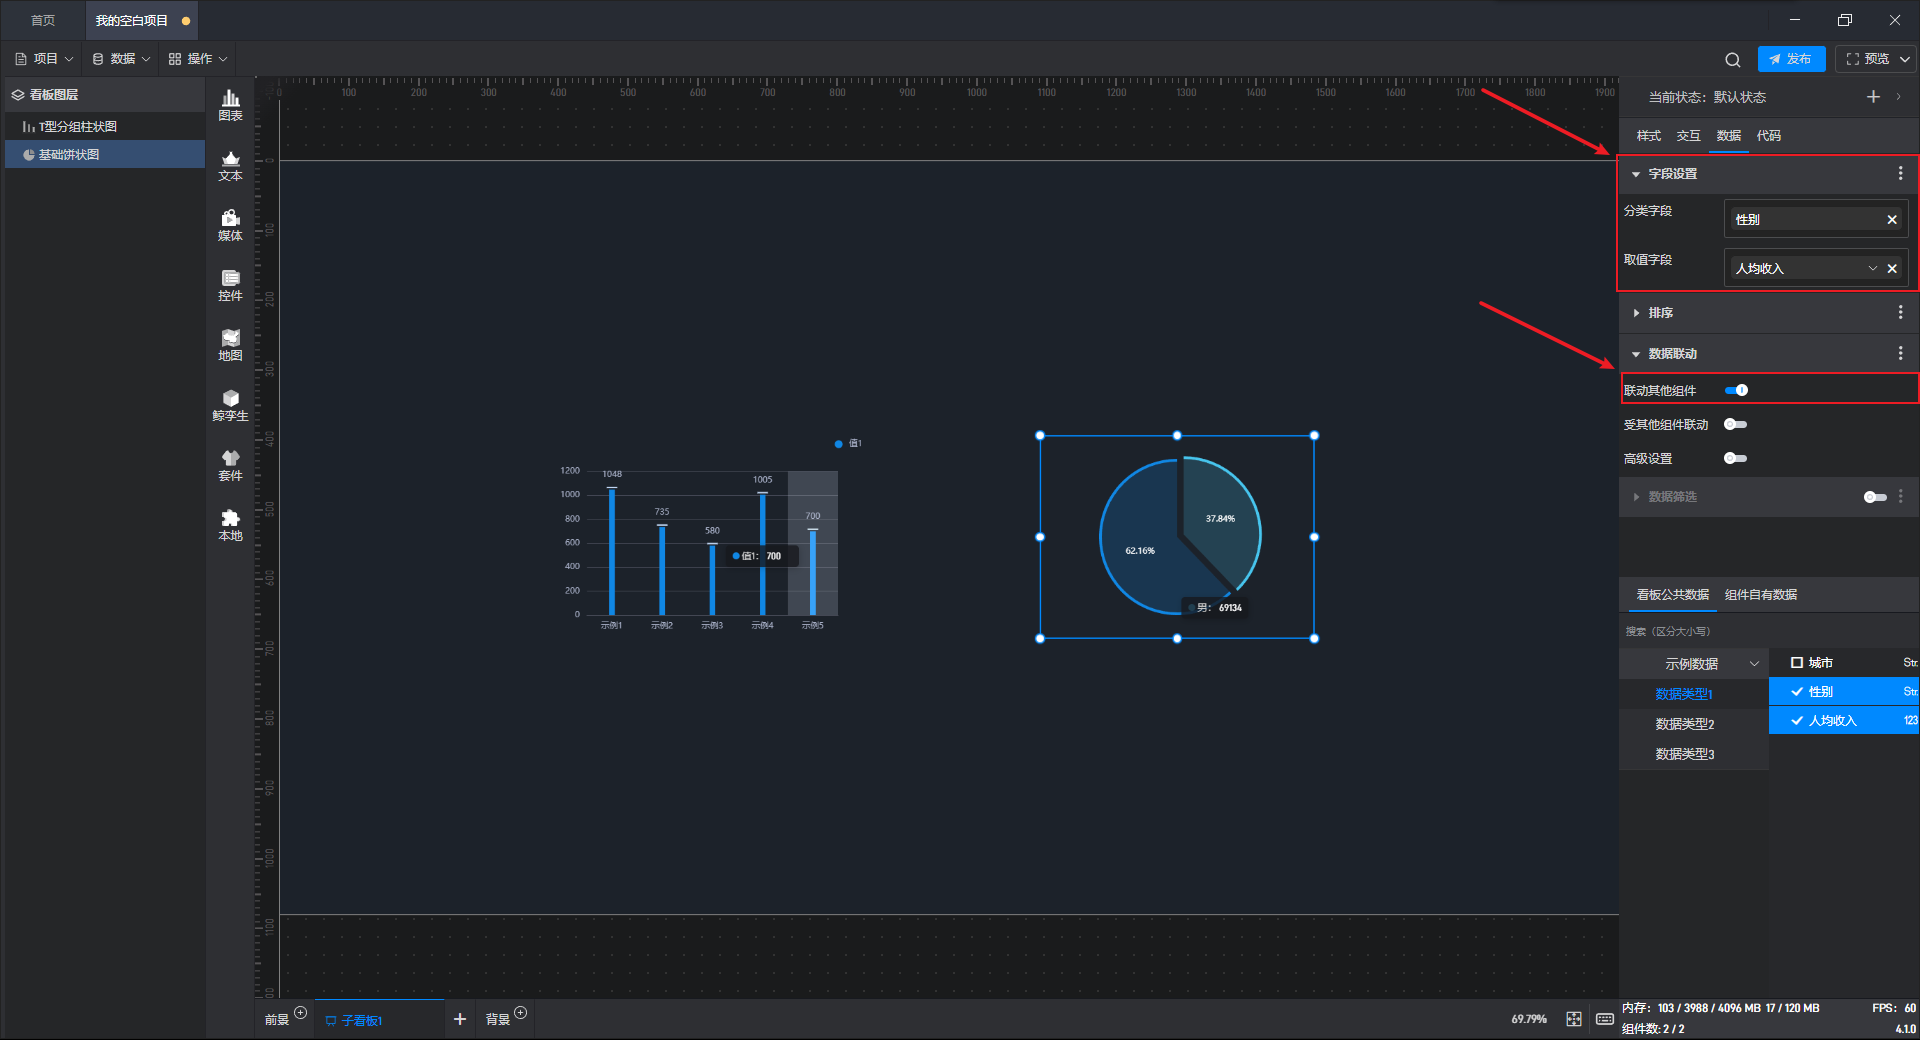Collapse the 字段设置 section
This screenshot has height=1040, width=1920.
click(1636, 174)
